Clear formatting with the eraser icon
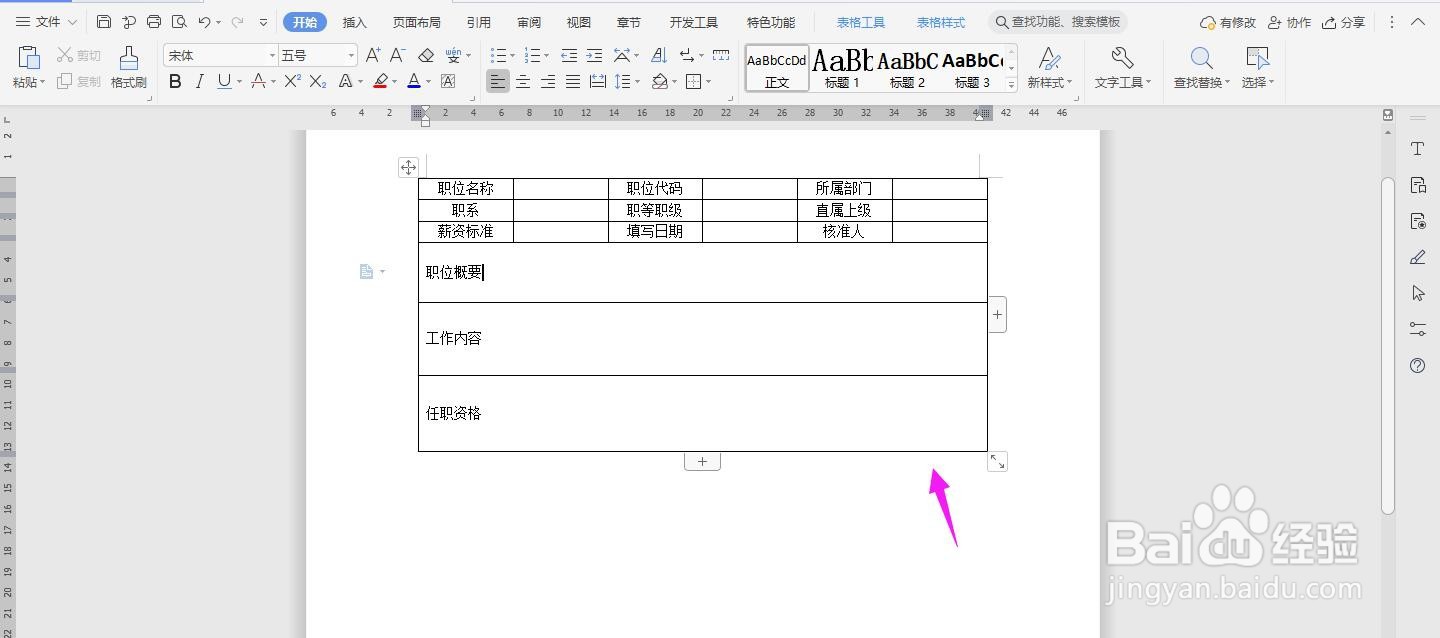The width and height of the screenshot is (1440, 638). 426,55
